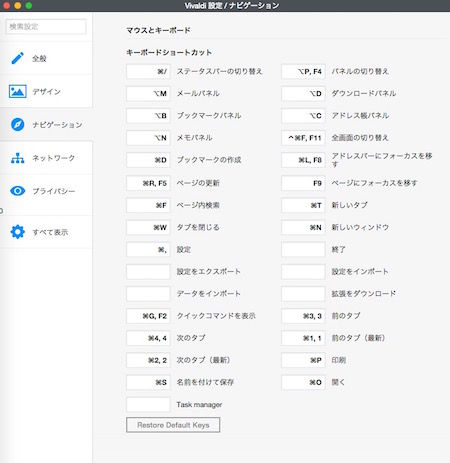Edit shortcut field for 印刷
This screenshot has height=463, width=450.
tap(303, 360)
